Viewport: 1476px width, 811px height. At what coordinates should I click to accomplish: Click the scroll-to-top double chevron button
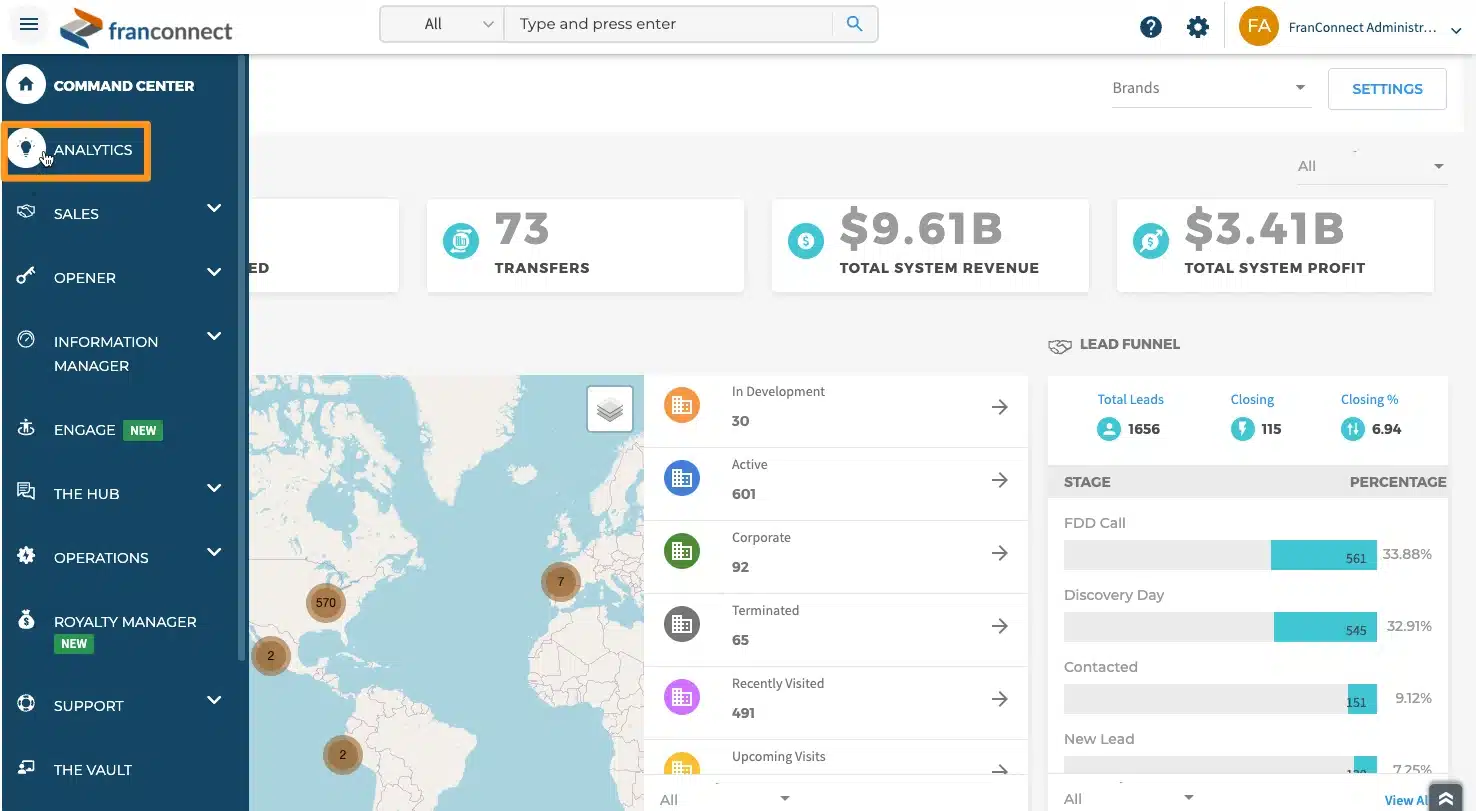tap(1444, 798)
